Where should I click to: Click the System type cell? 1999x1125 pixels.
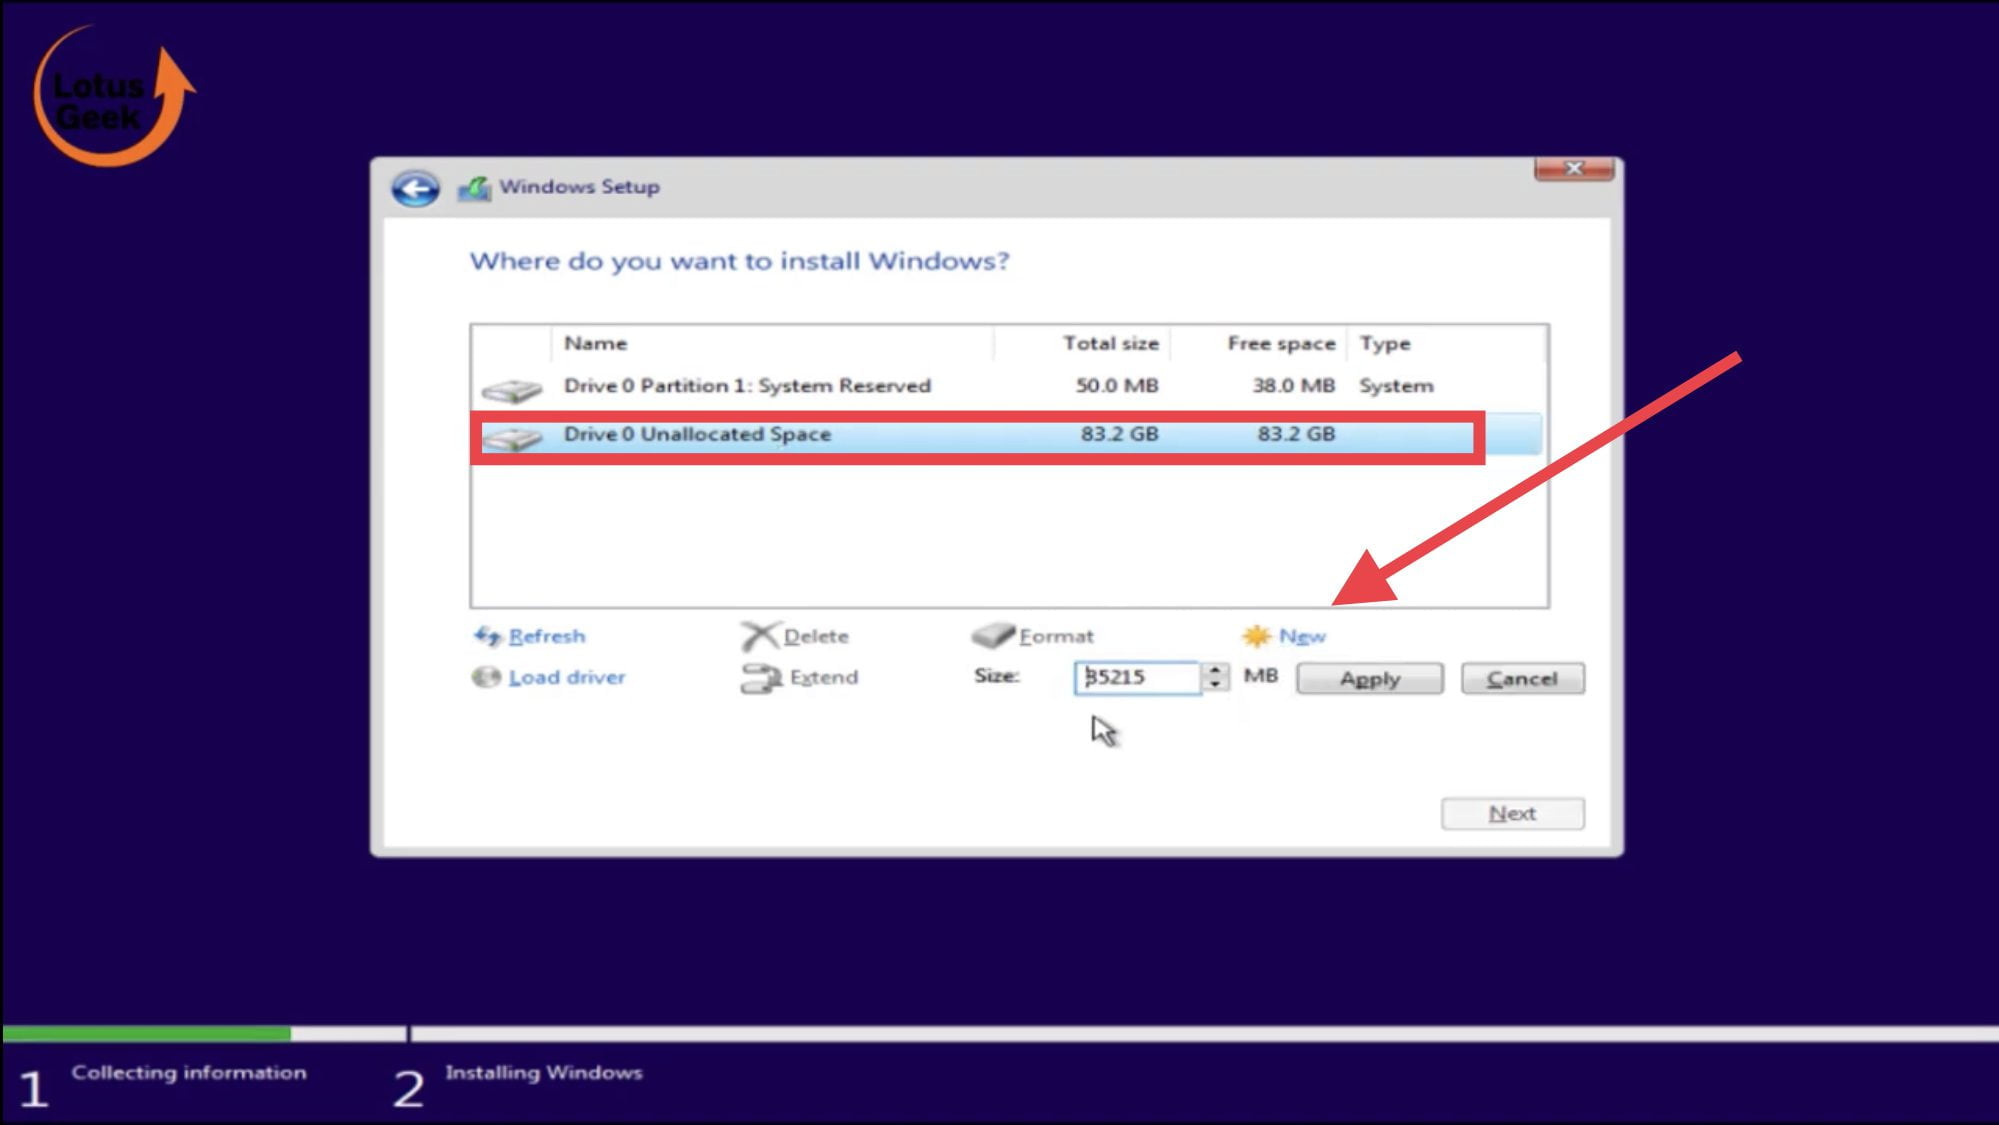1396,386
